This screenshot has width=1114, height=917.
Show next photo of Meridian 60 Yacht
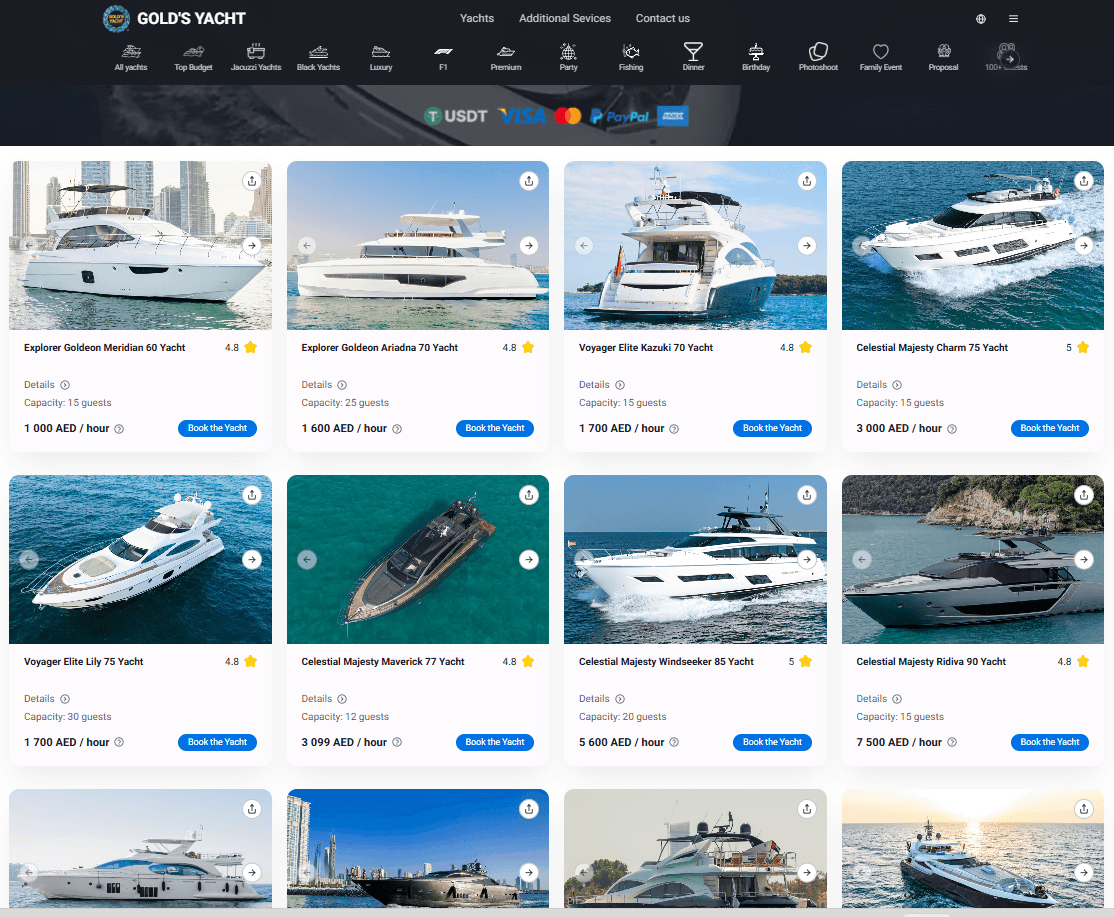click(x=252, y=246)
